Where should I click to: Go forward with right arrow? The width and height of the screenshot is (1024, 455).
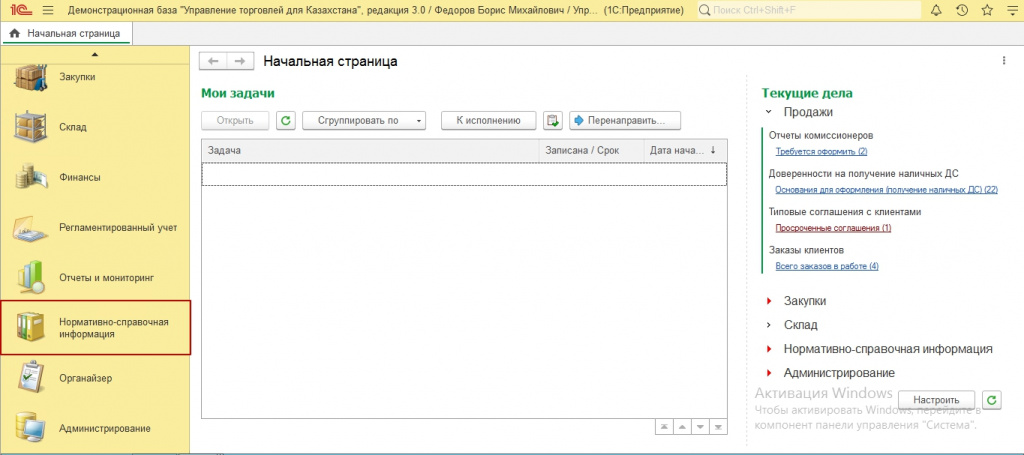click(x=240, y=61)
